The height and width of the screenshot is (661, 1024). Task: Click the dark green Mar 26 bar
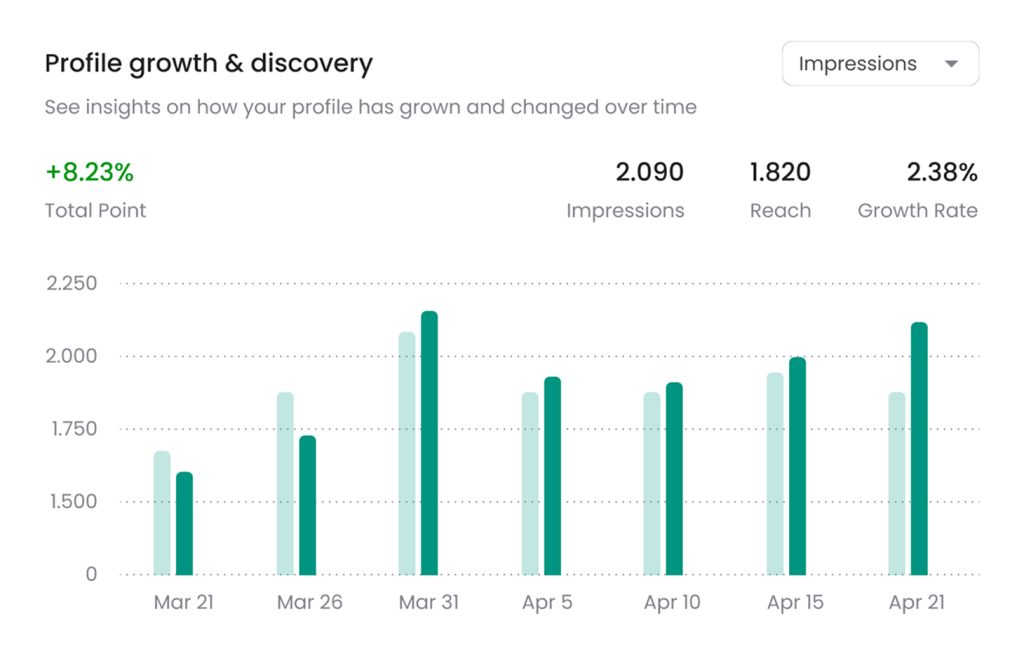tap(307, 505)
